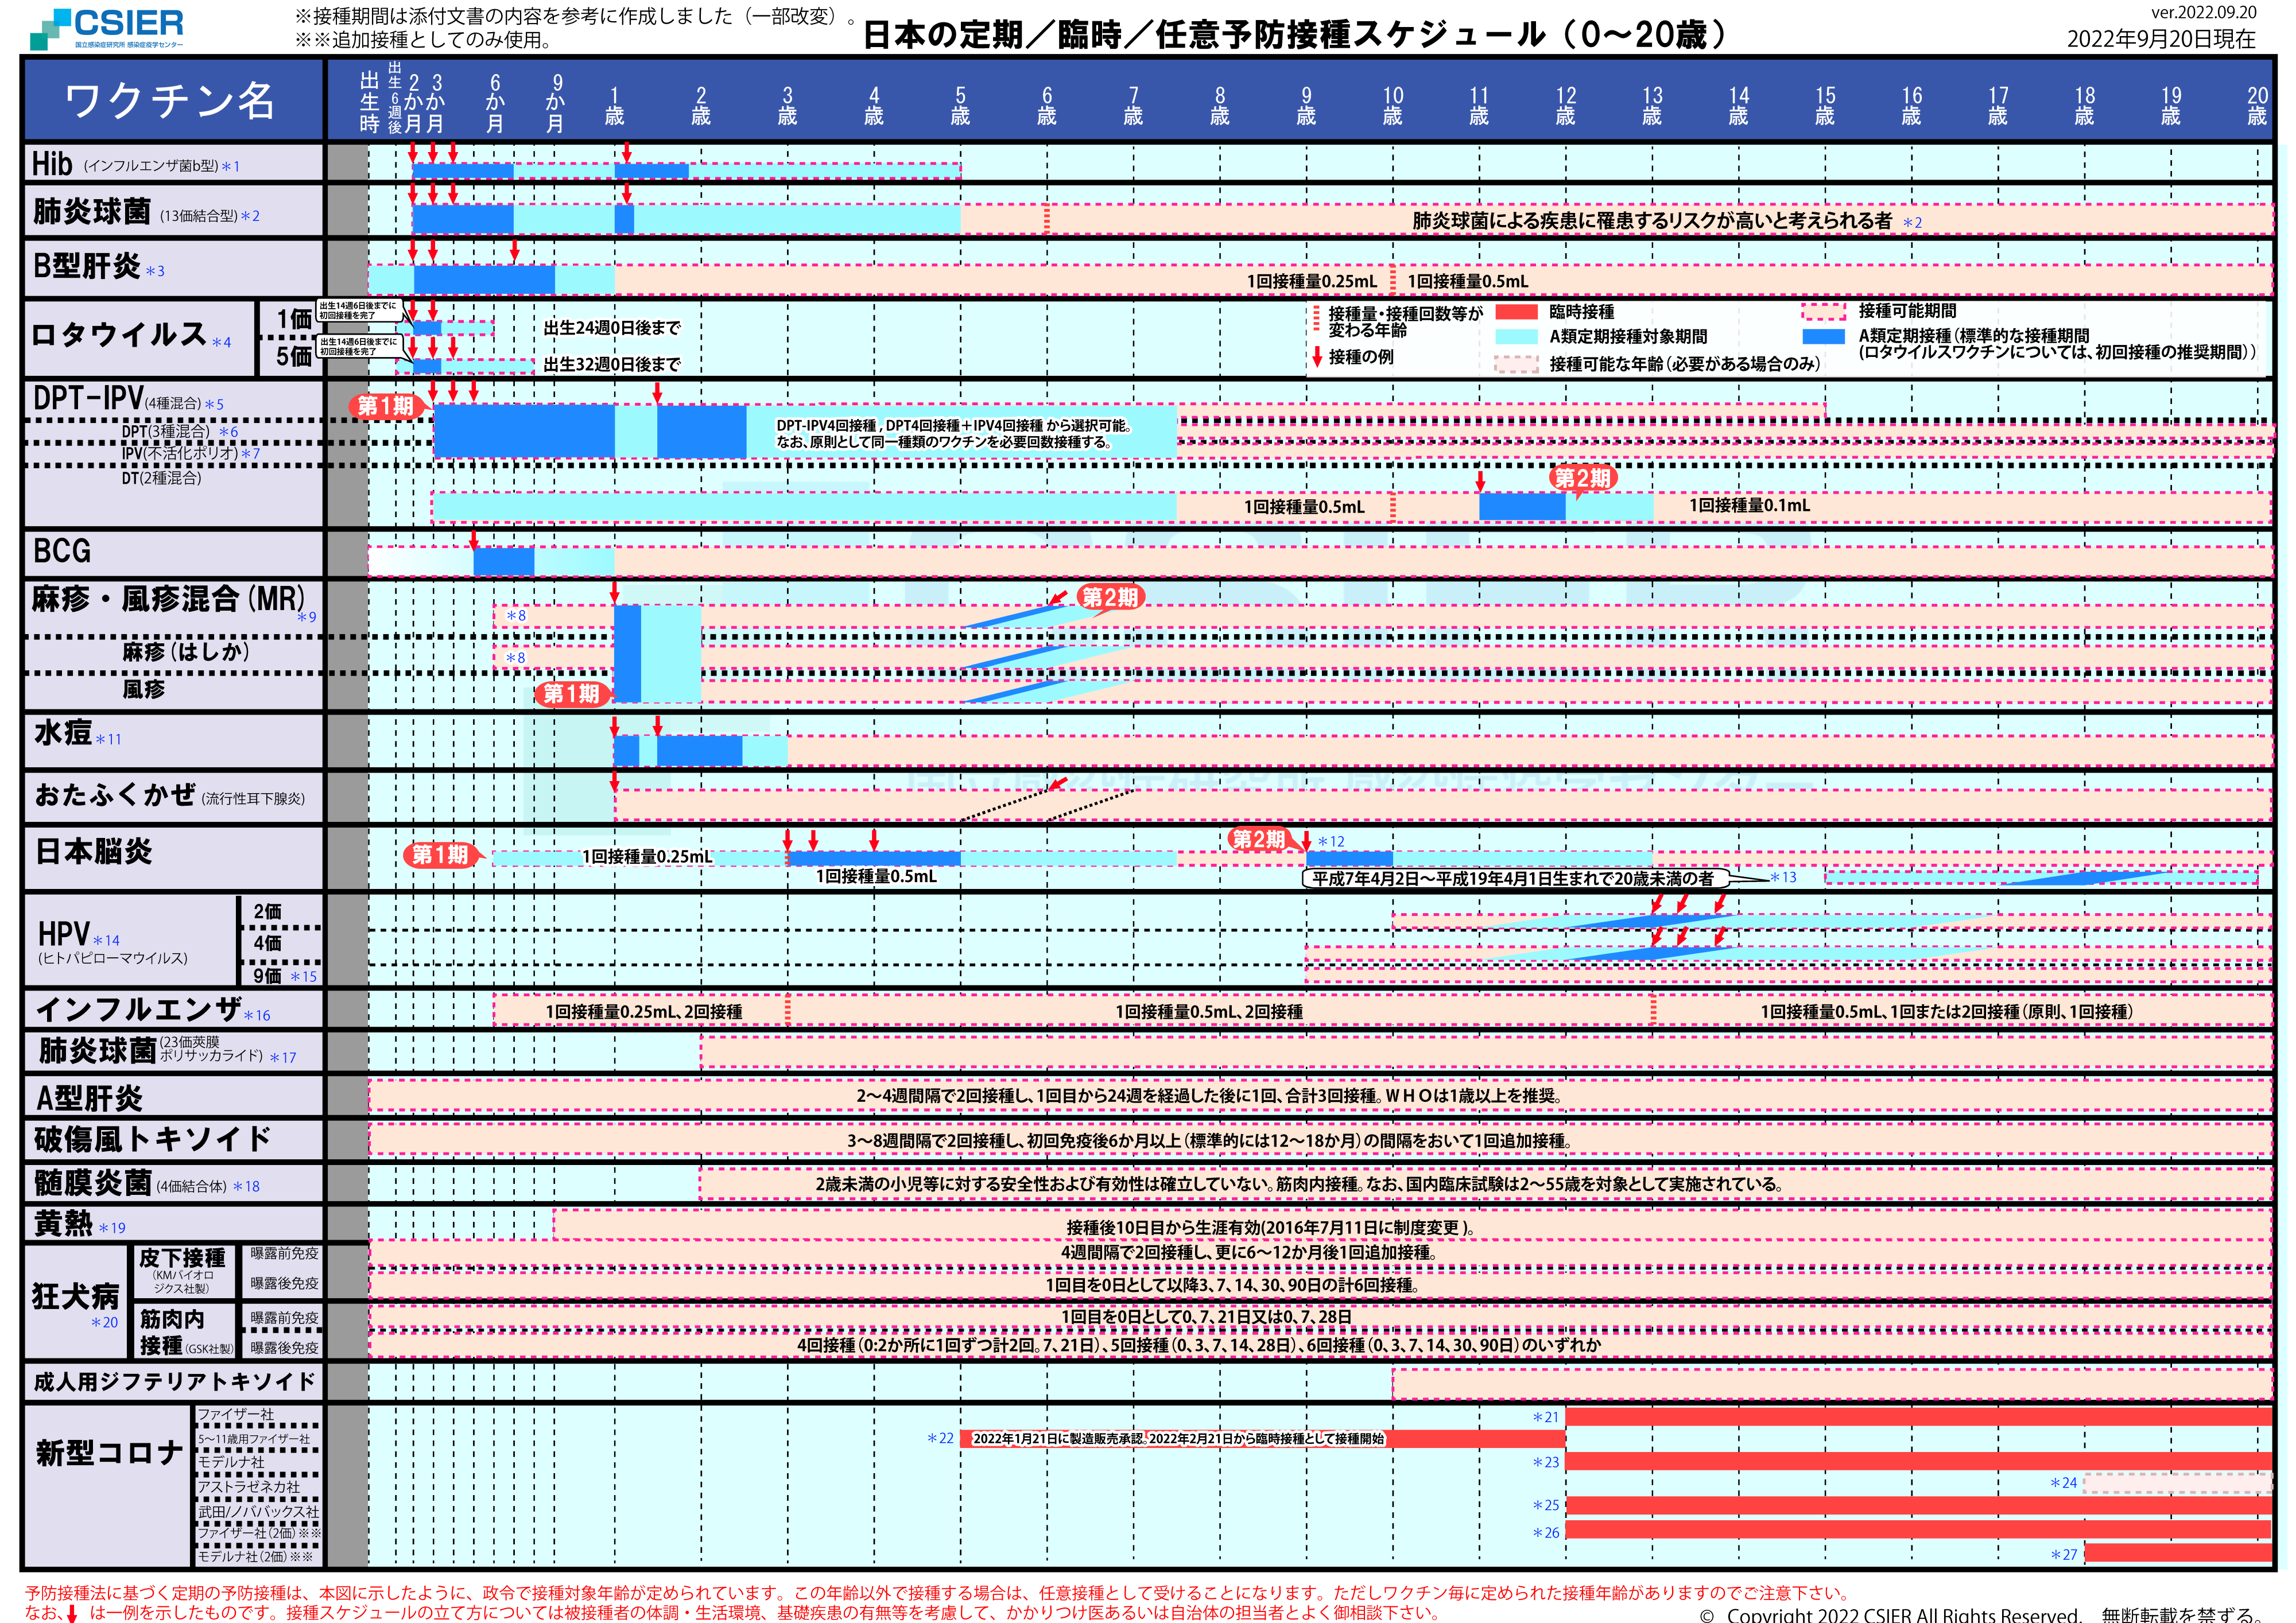Select the 10歳 age column header
The width and height of the screenshot is (2296, 1623).
tap(1392, 105)
